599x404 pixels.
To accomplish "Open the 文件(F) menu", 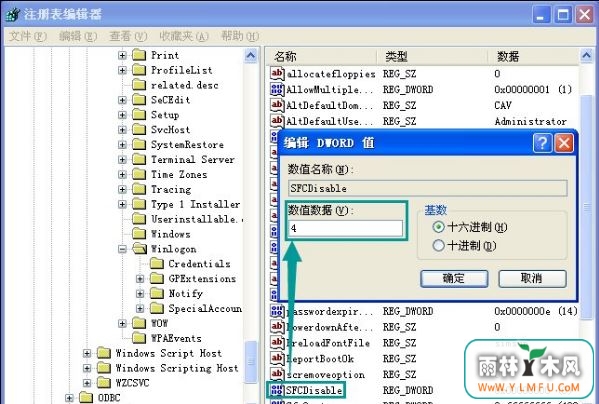I will (28, 36).
